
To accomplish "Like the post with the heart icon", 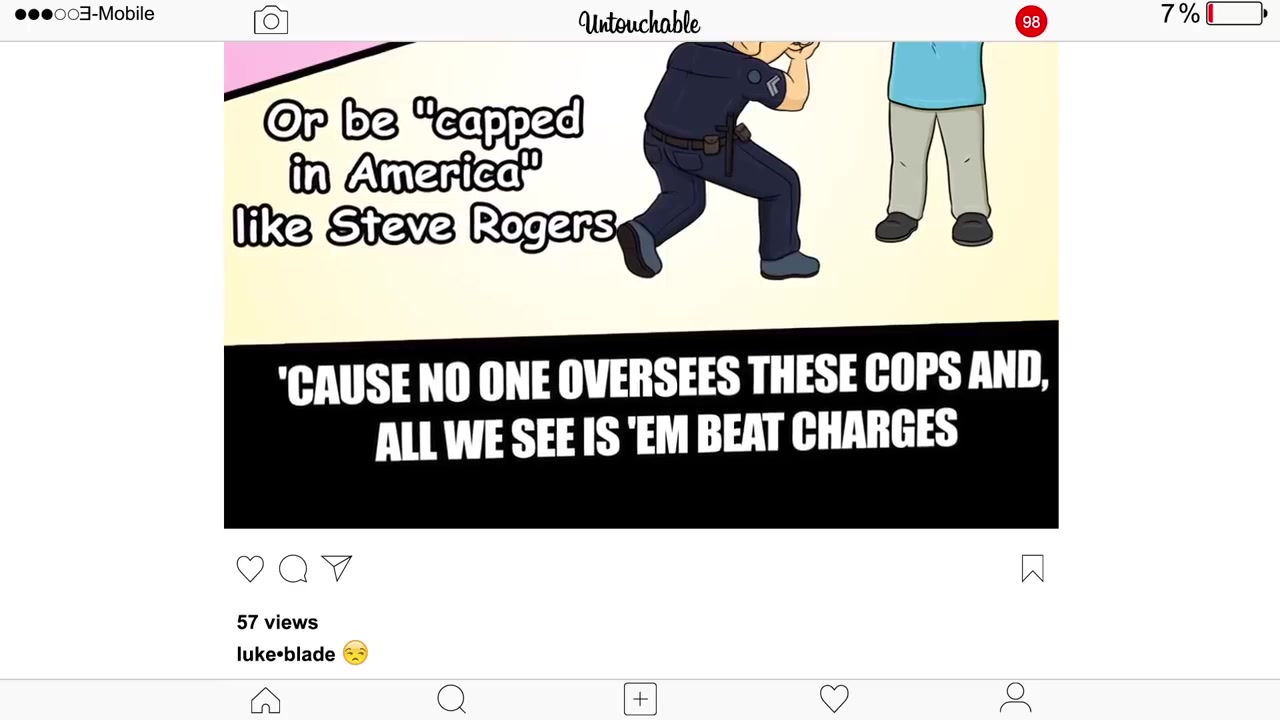I will (x=250, y=569).
